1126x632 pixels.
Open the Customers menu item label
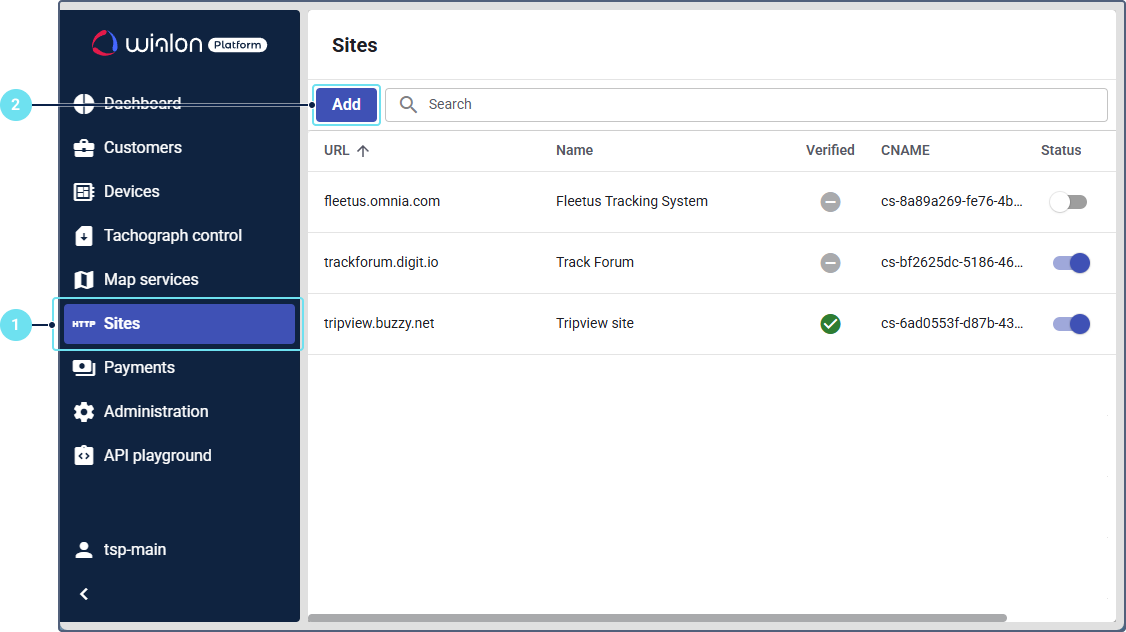coord(143,148)
